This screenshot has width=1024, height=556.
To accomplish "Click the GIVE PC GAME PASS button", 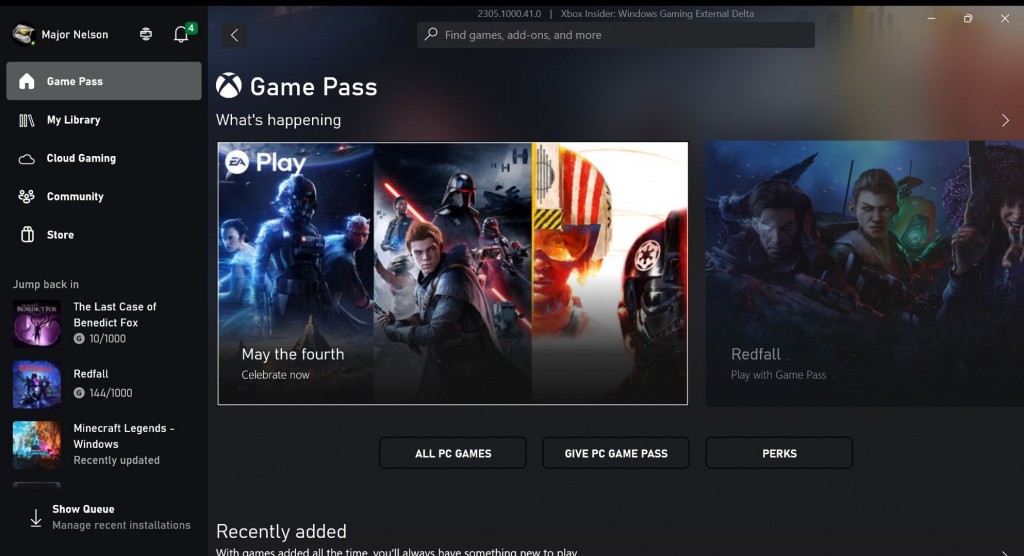I will (616, 453).
